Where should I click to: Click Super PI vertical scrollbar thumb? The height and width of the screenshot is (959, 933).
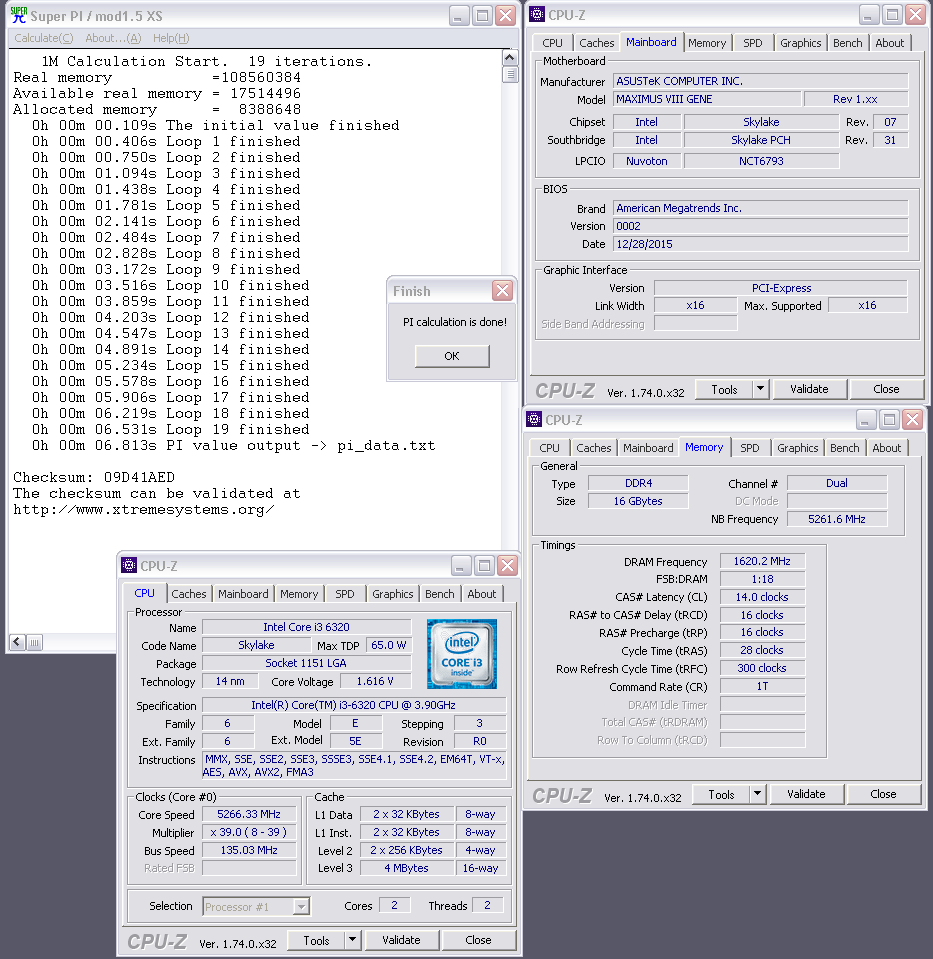510,75
